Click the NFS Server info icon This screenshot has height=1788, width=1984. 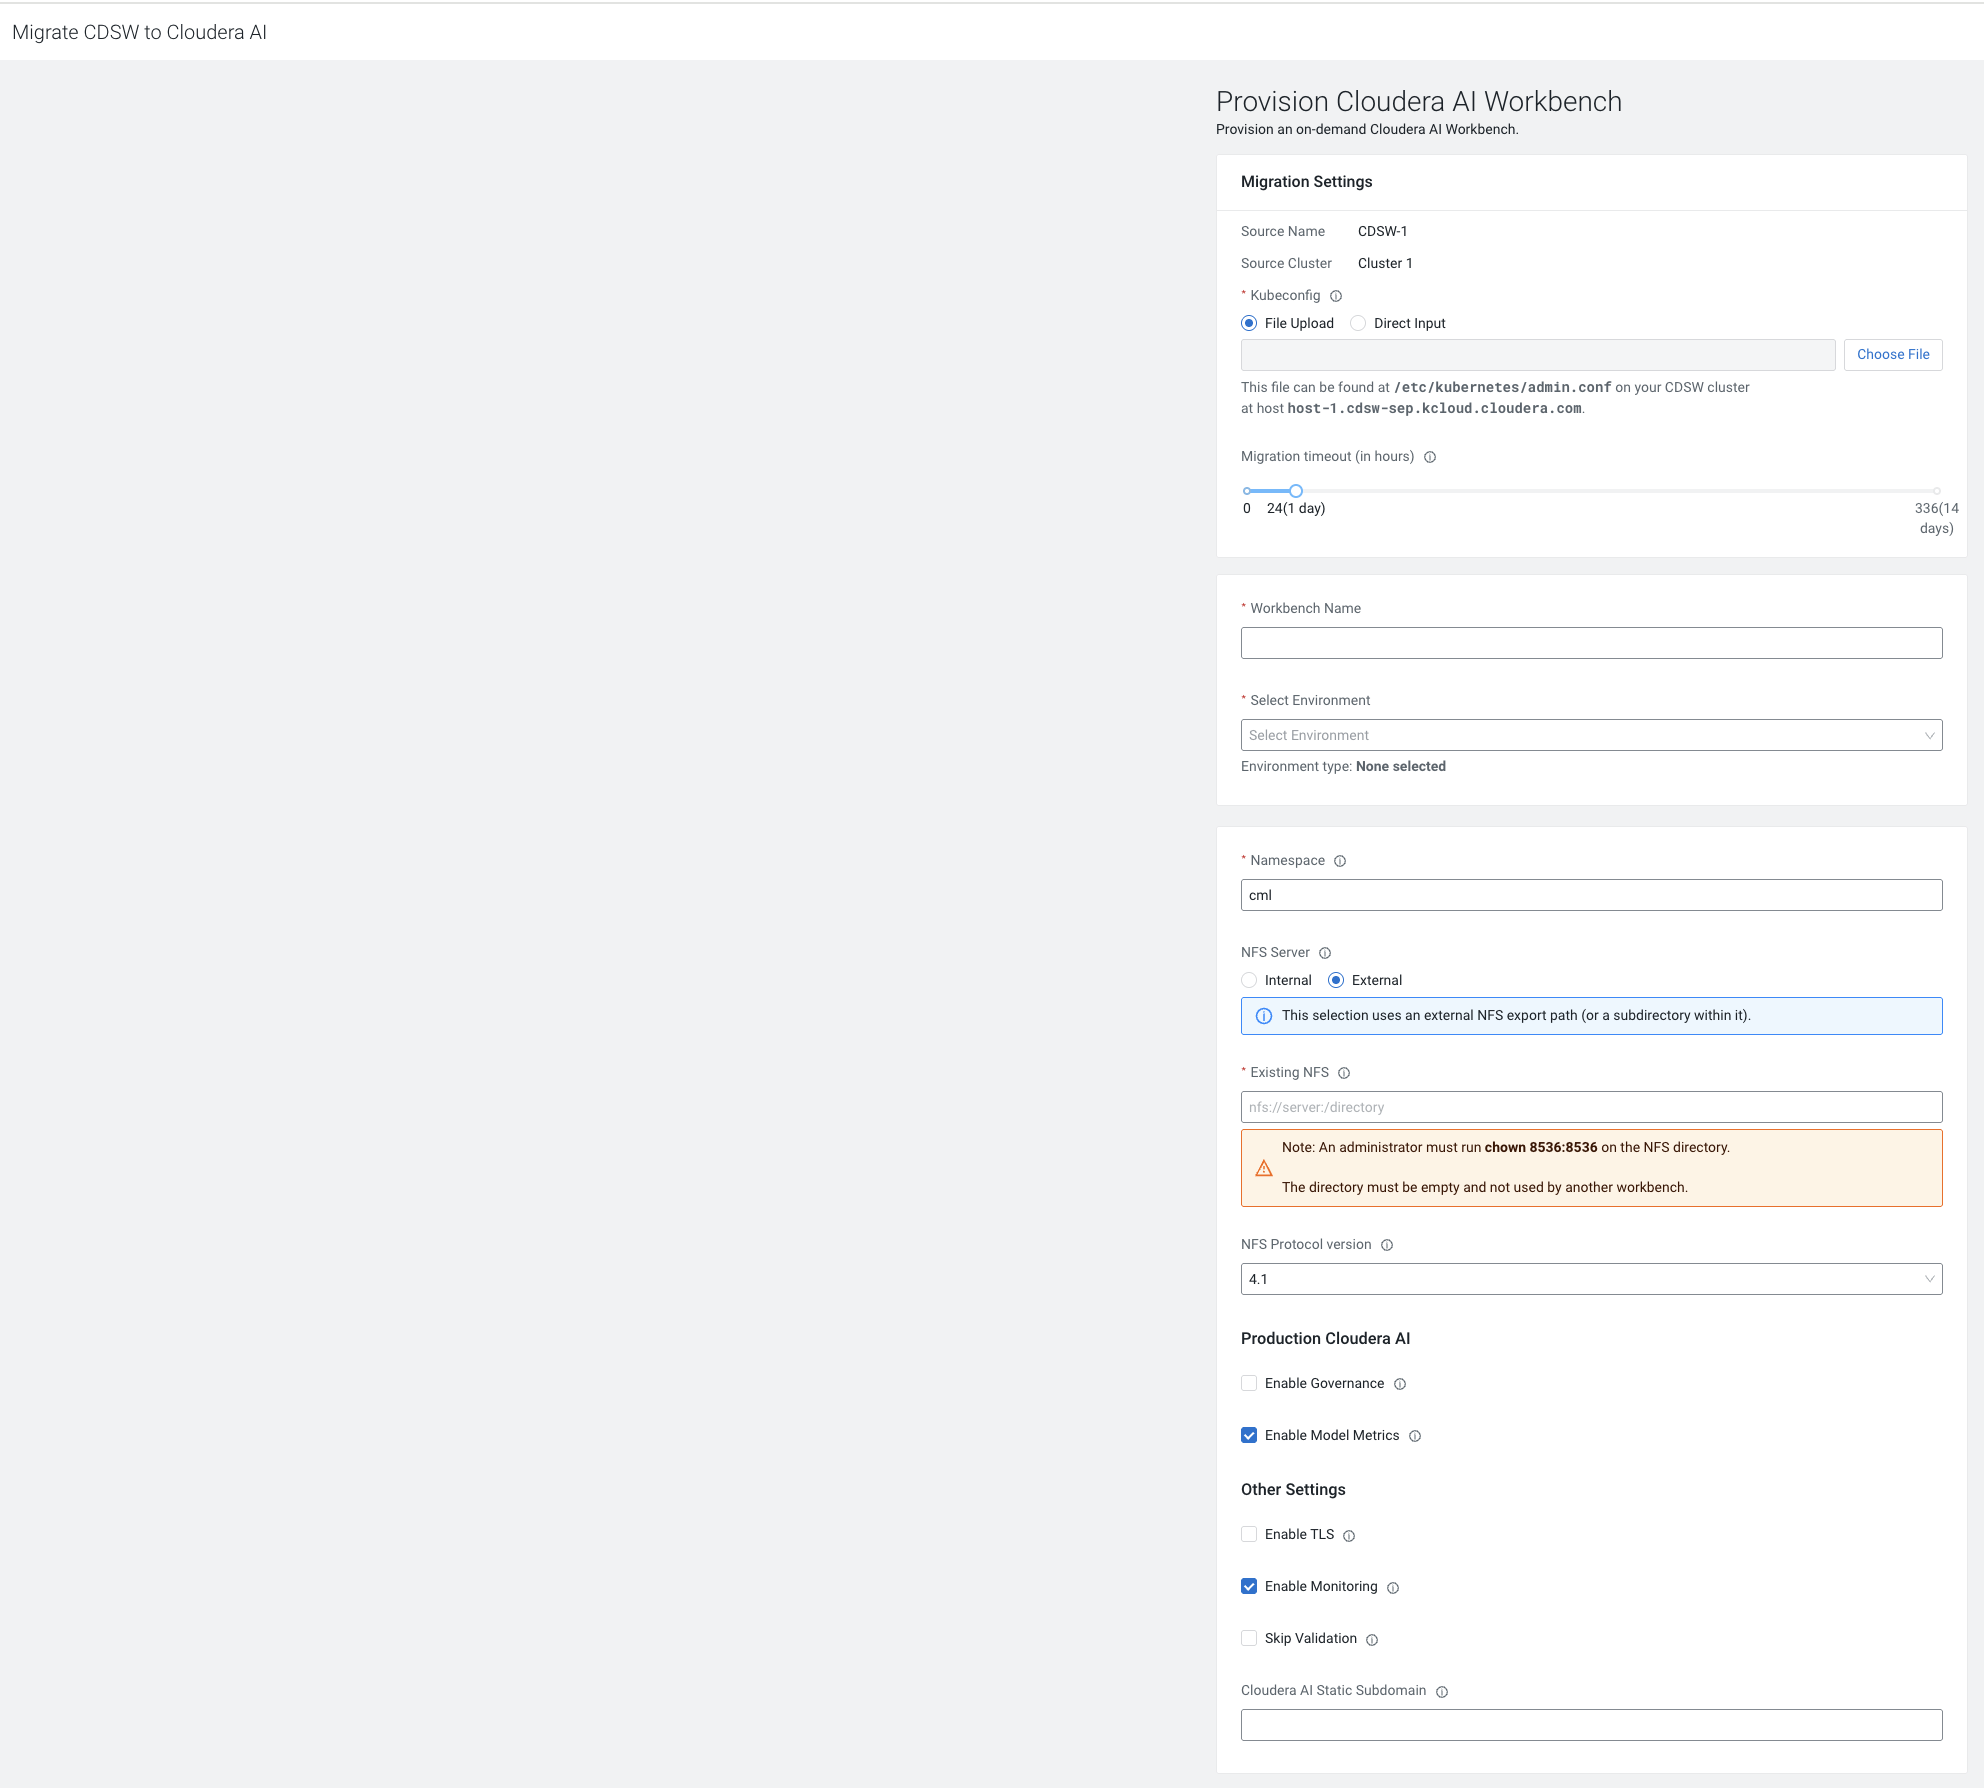tap(1325, 953)
